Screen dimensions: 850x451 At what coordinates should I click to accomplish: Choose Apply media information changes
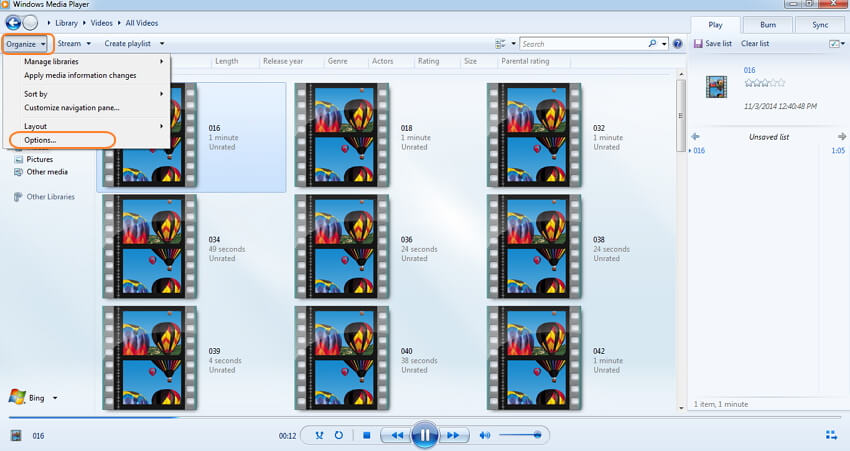point(80,75)
